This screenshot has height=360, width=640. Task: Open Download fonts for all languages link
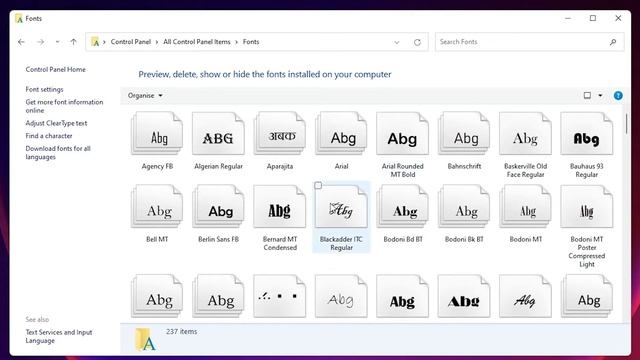pyautogui.click(x=58, y=153)
